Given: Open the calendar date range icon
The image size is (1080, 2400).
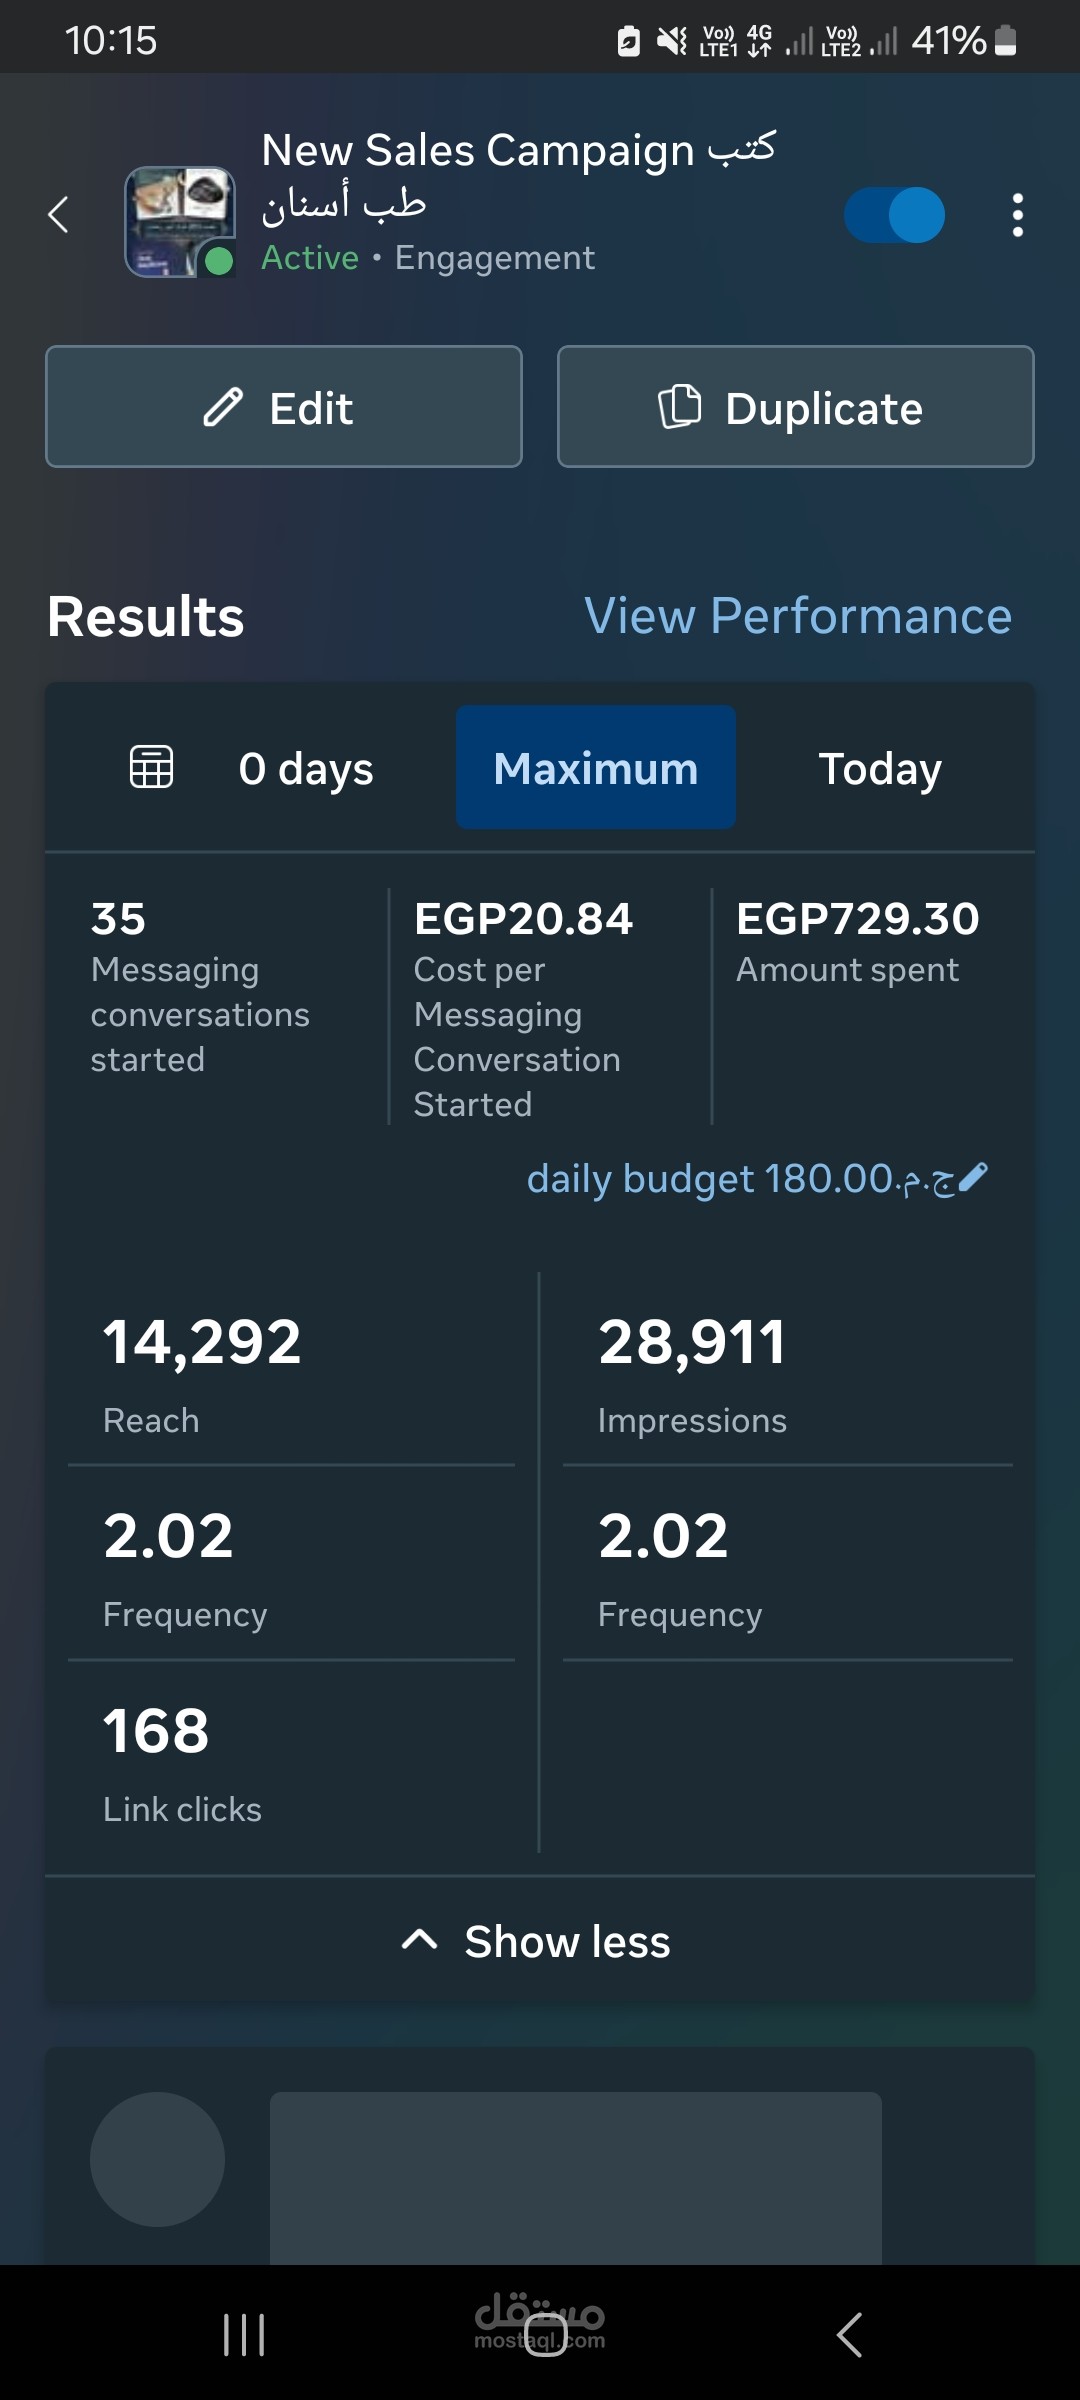Looking at the screenshot, I should (152, 768).
